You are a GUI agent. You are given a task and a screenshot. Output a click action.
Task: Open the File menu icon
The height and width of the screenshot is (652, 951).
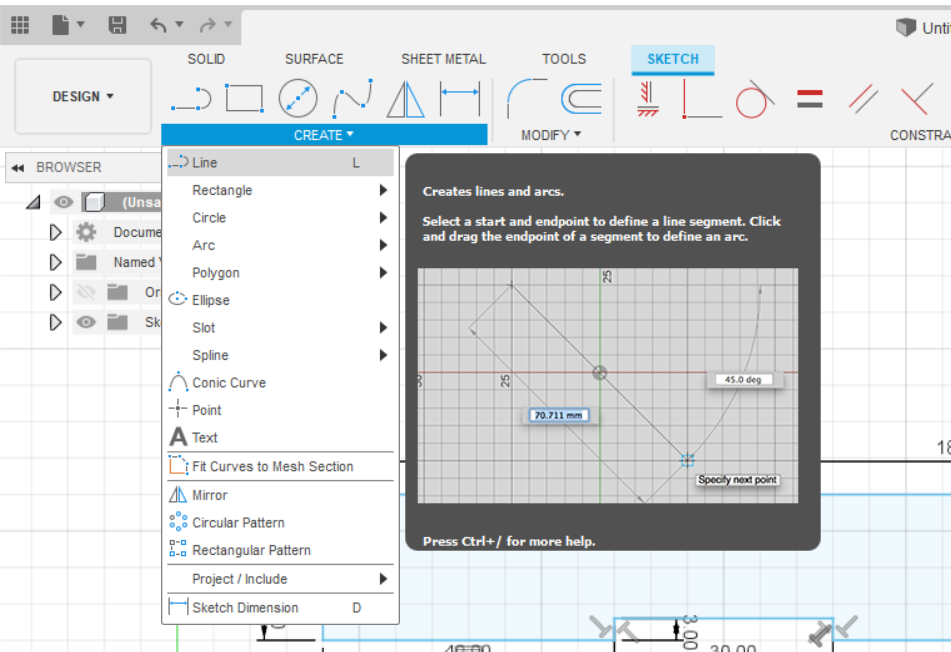61,25
